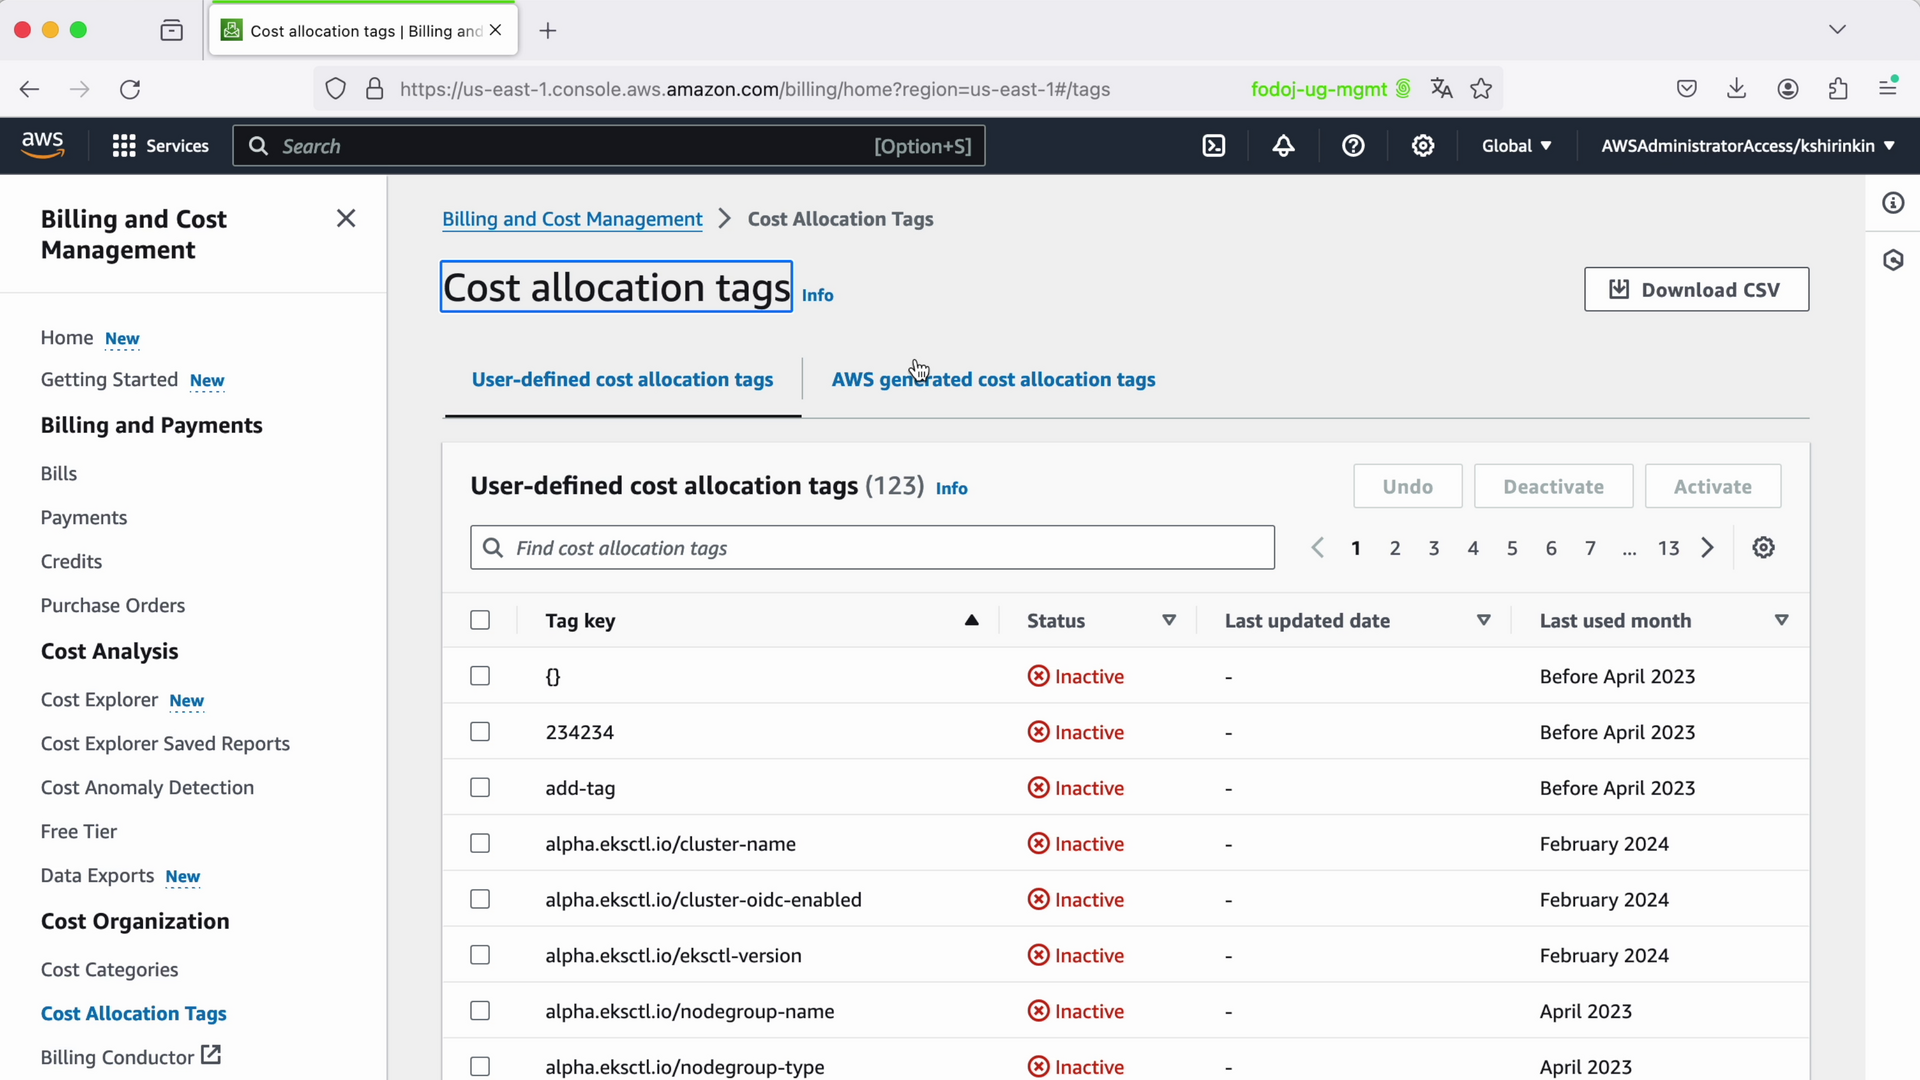This screenshot has width=1920, height=1080.
Task: Focus the AWS console Search box
Action: 608,146
